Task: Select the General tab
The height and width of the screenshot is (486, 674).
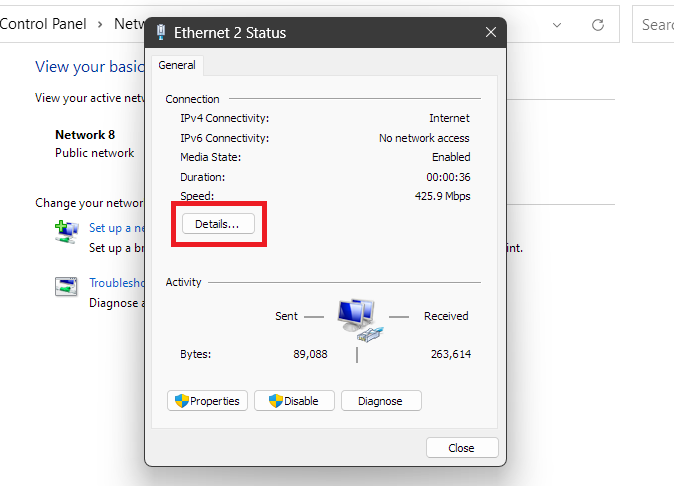Action: tap(177, 66)
